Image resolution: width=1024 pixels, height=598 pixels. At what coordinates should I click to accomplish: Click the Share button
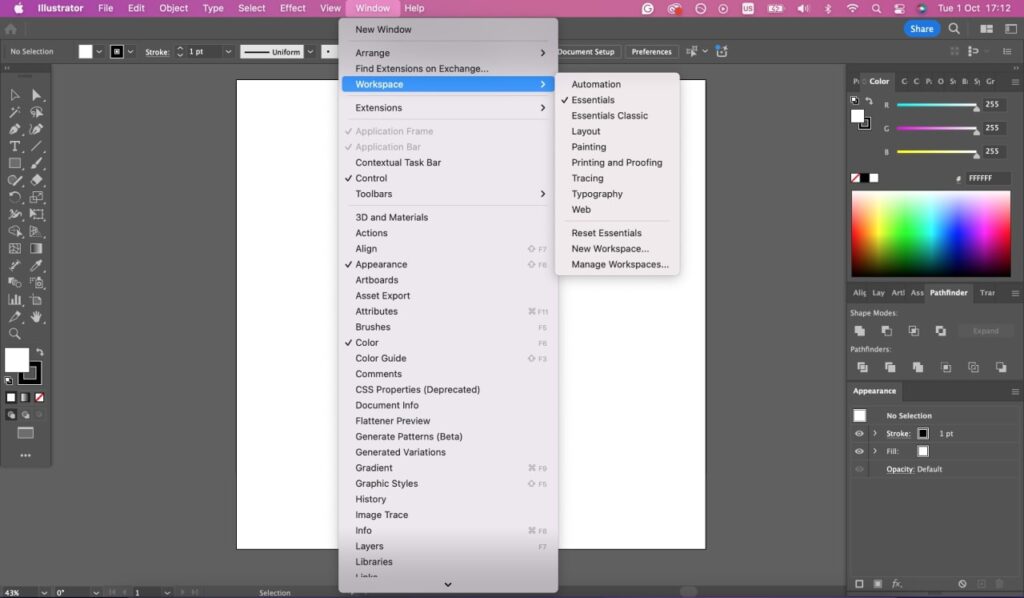(x=921, y=29)
